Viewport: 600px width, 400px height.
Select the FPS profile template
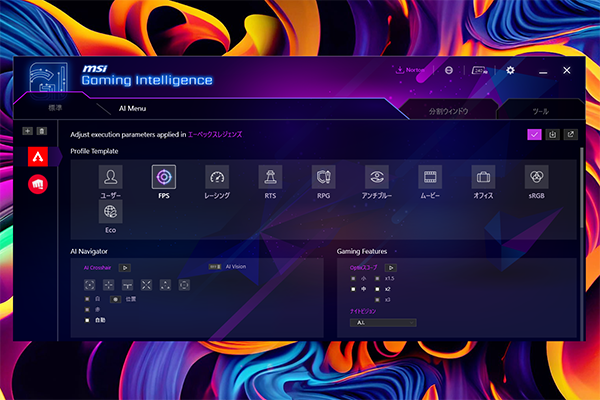pos(164,178)
